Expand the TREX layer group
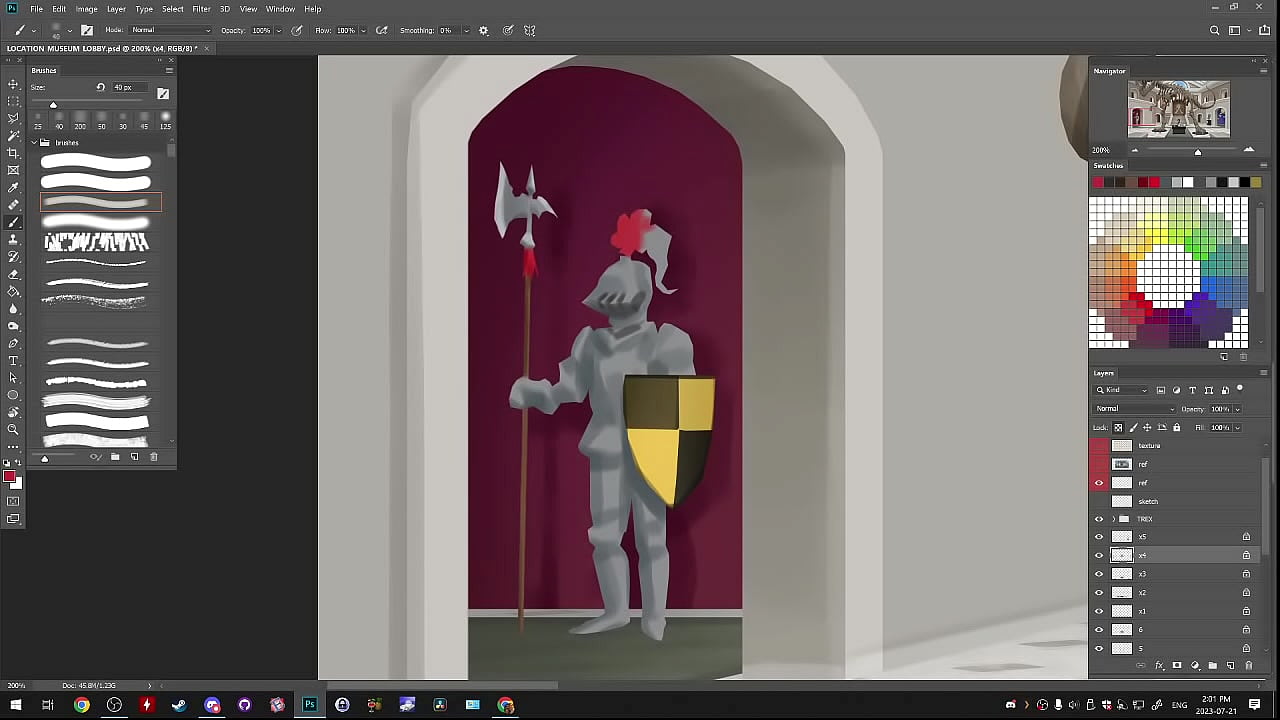The height and width of the screenshot is (720, 1280). click(x=1113, y=519)
